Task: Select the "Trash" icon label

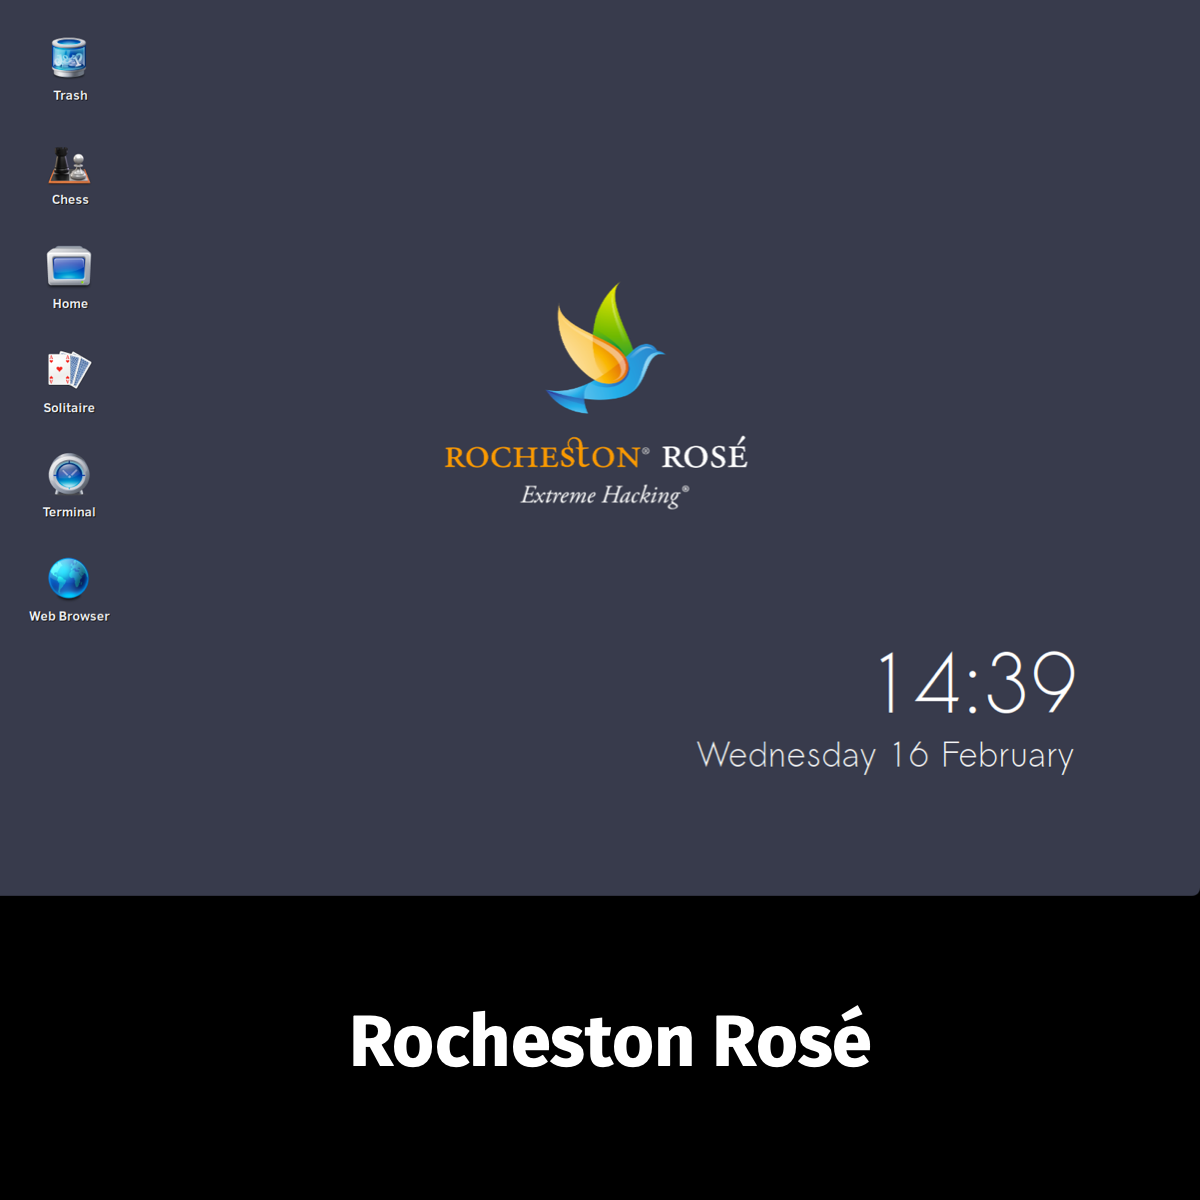Action: [x=70, y=96]
